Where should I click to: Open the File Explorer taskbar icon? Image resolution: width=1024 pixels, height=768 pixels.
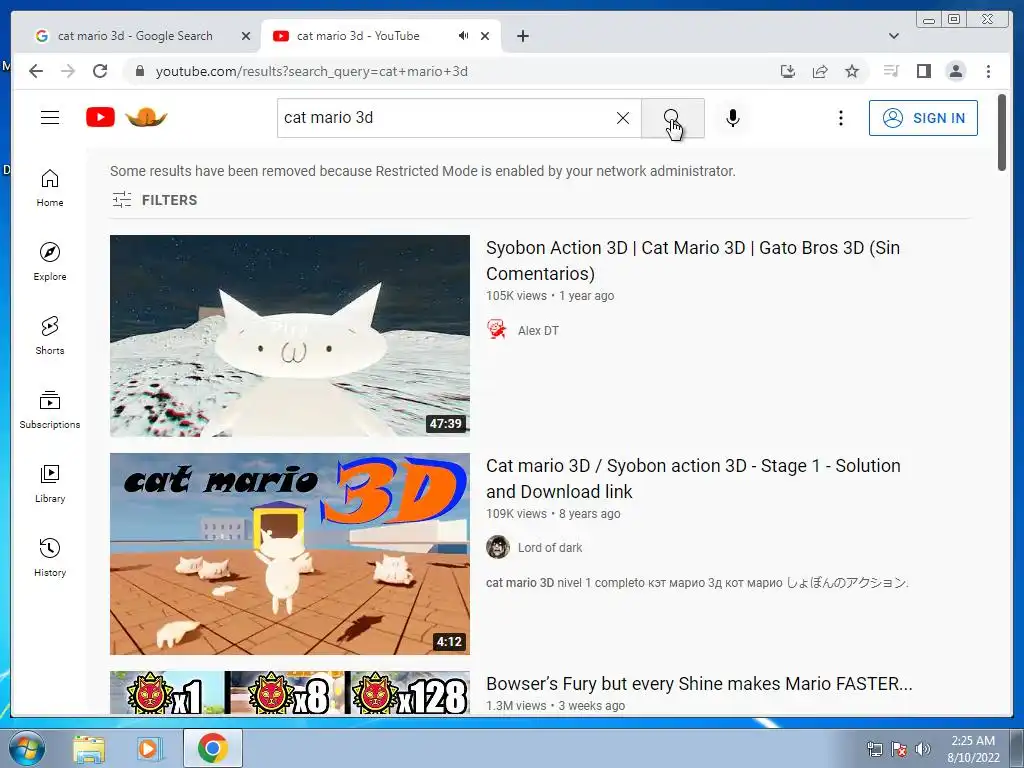pos(89,748)
